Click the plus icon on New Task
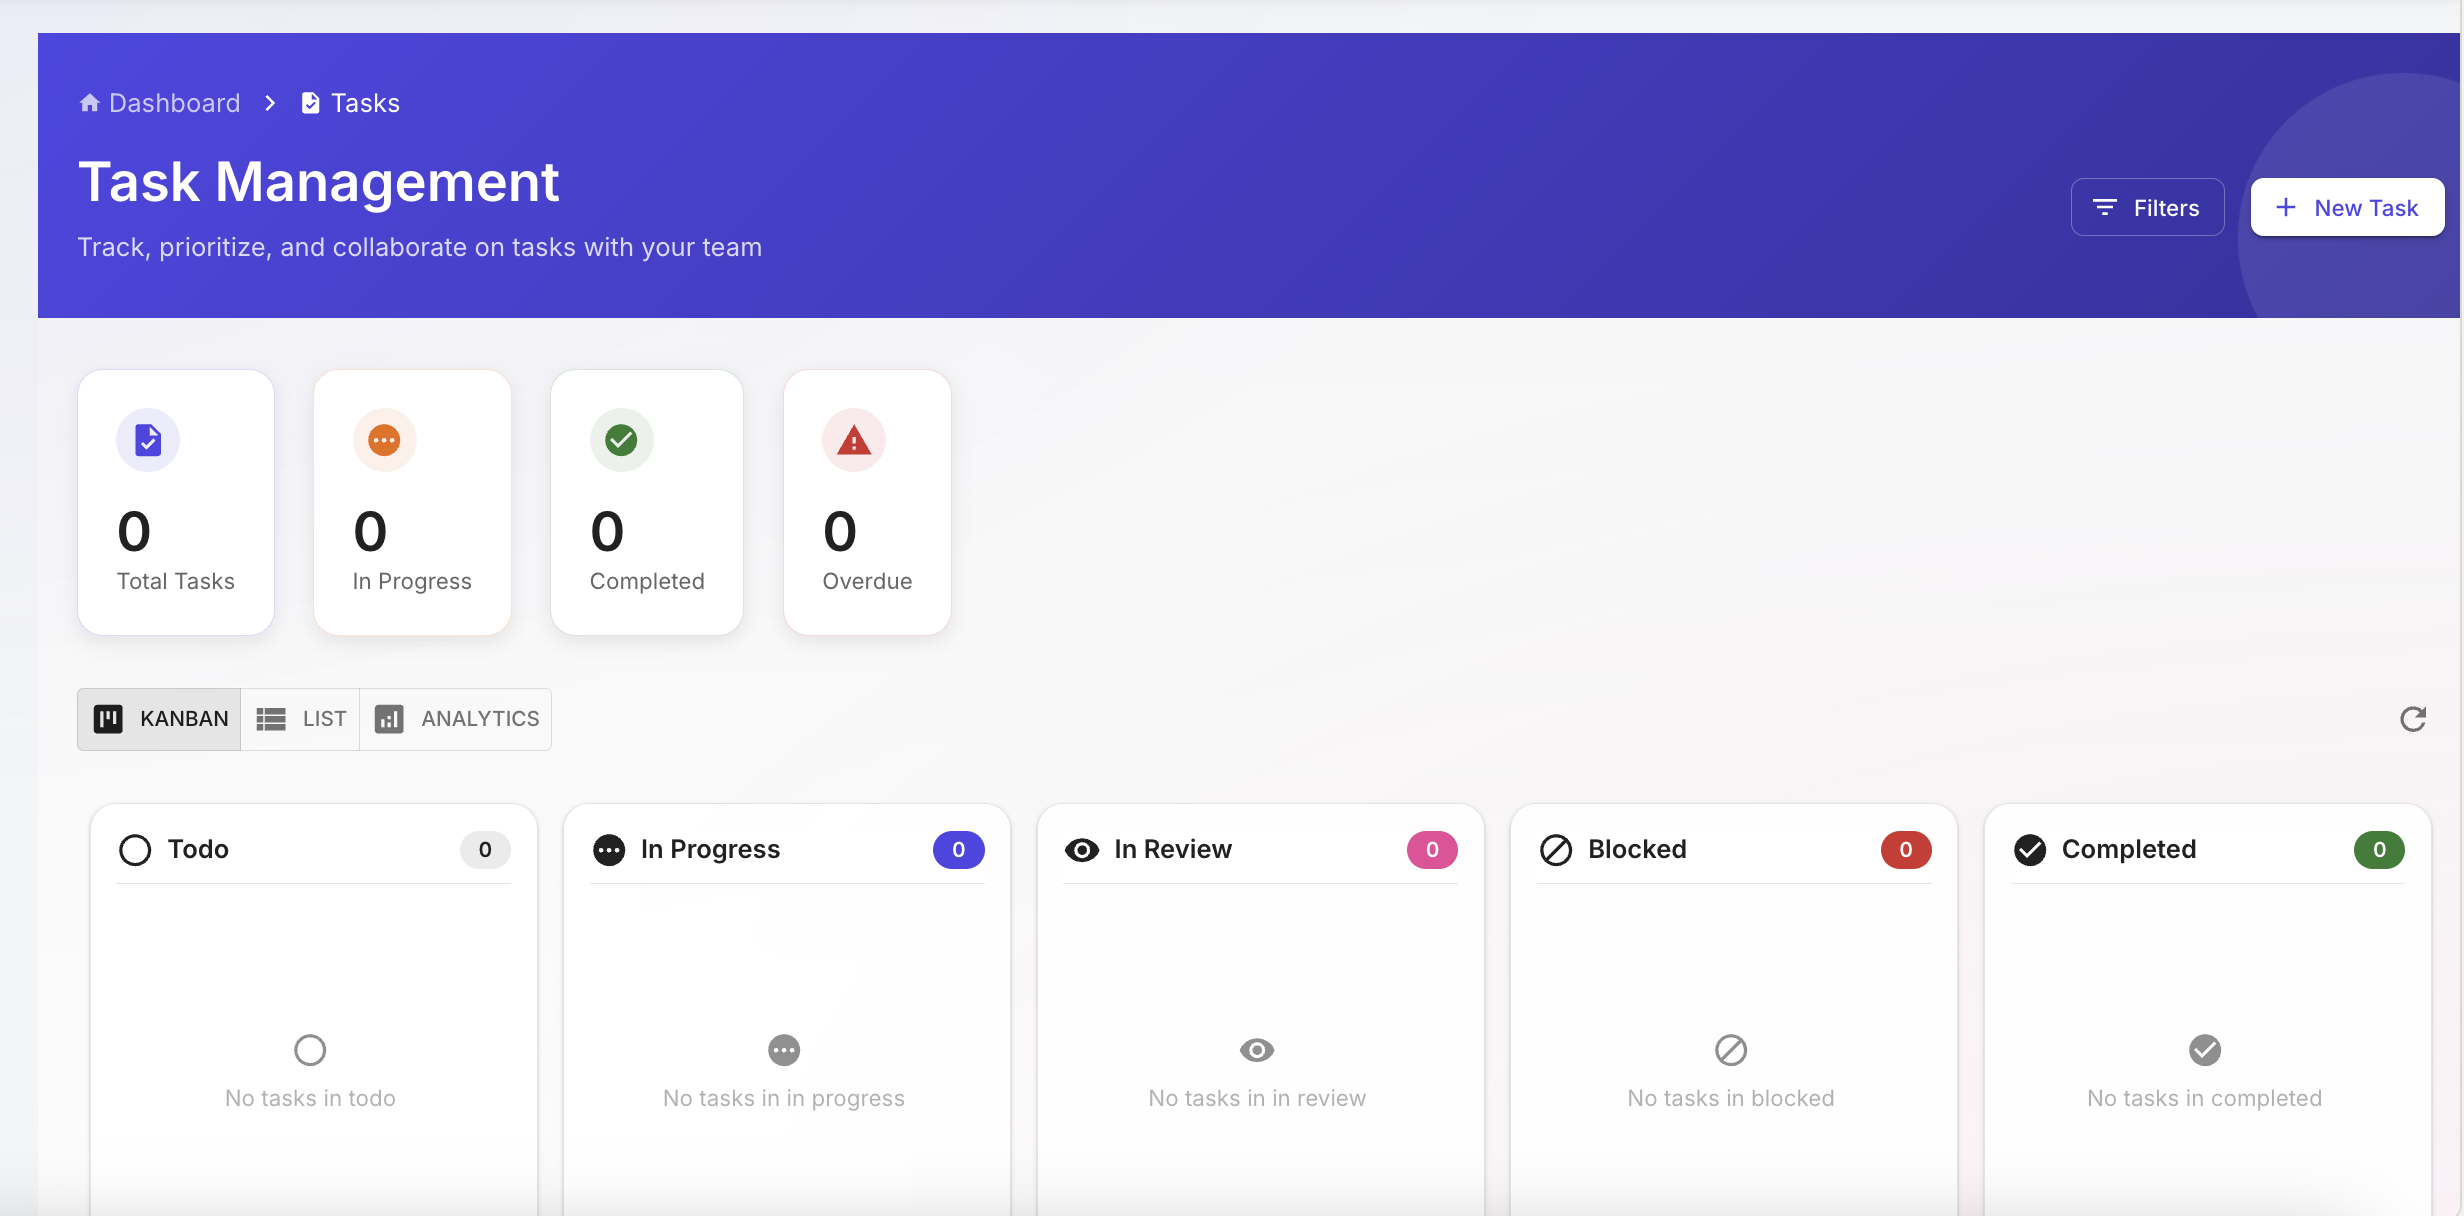 pyautogui.click(x=2285, y=207)
